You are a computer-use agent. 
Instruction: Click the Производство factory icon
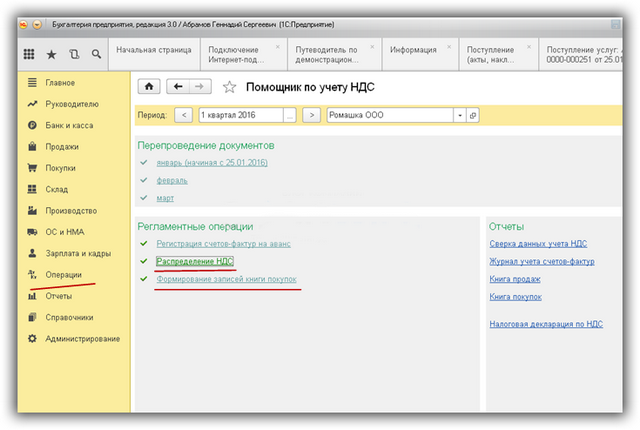coord(32,211)
